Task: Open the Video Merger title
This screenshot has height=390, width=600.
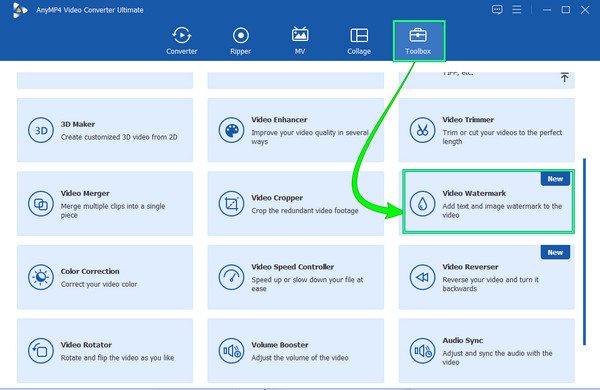Action: click(x=85, y=193)
